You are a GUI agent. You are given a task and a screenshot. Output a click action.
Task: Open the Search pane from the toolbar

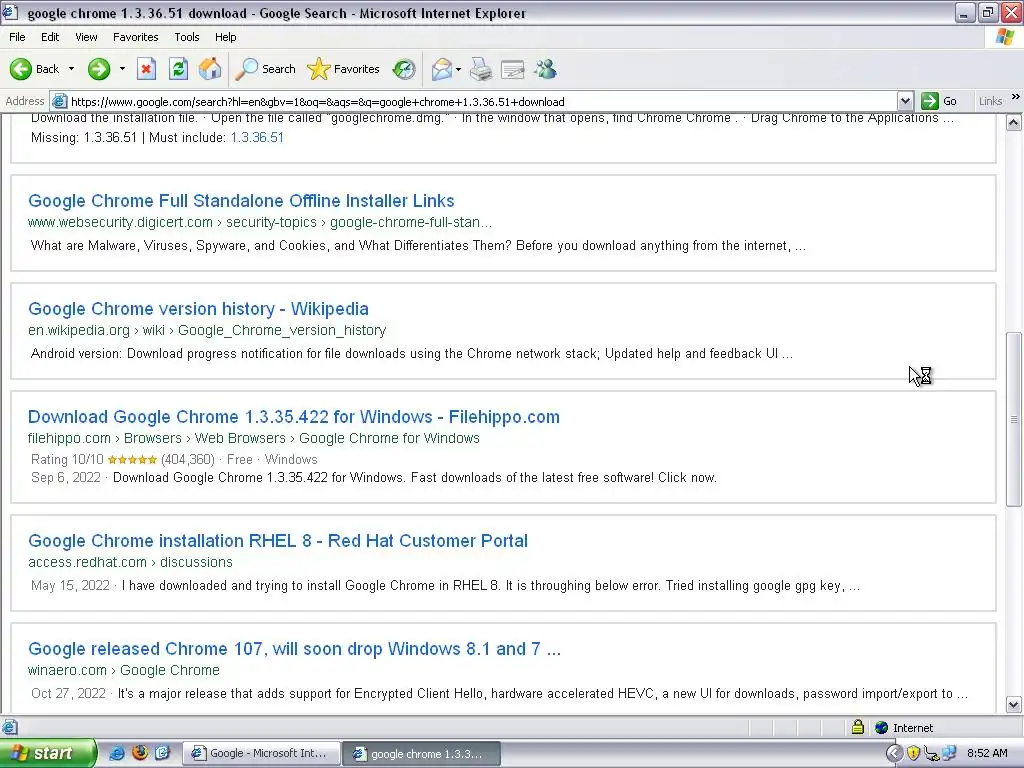click(x=265, y=69)
